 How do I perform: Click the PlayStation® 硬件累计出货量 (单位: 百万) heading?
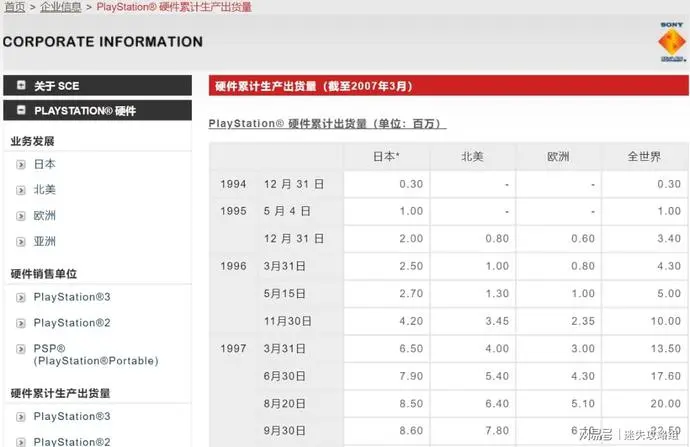pyautogui.click(x=327, y=124)
